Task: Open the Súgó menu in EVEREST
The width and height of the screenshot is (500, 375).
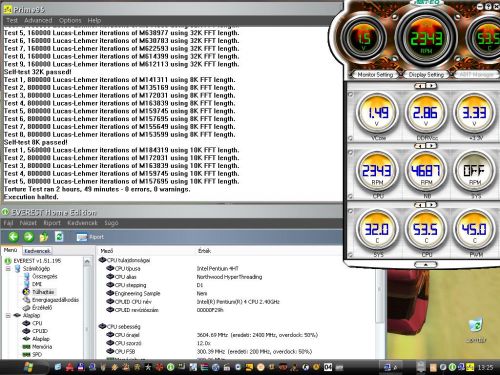Action: coord(111,223)
